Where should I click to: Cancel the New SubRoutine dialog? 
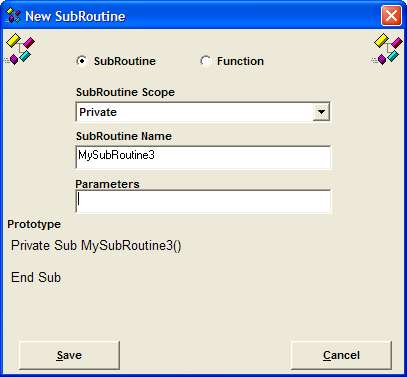pos(341,355)
